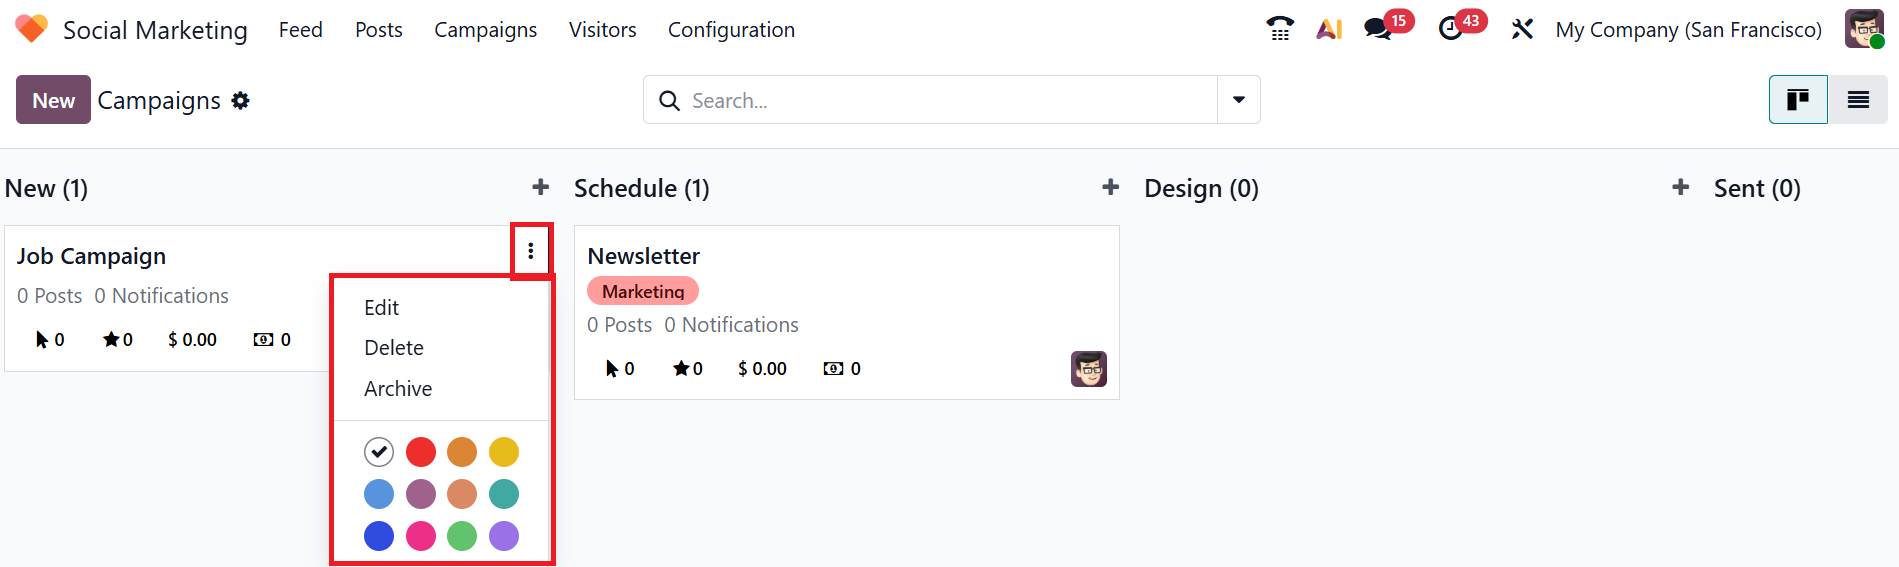Open the conversations messages icon
Screen dimensions: 1899x567
click(1378, 29)
